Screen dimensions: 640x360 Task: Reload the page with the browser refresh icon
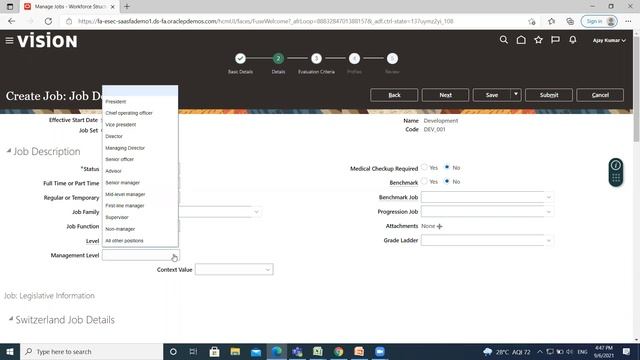pos(48,21)
